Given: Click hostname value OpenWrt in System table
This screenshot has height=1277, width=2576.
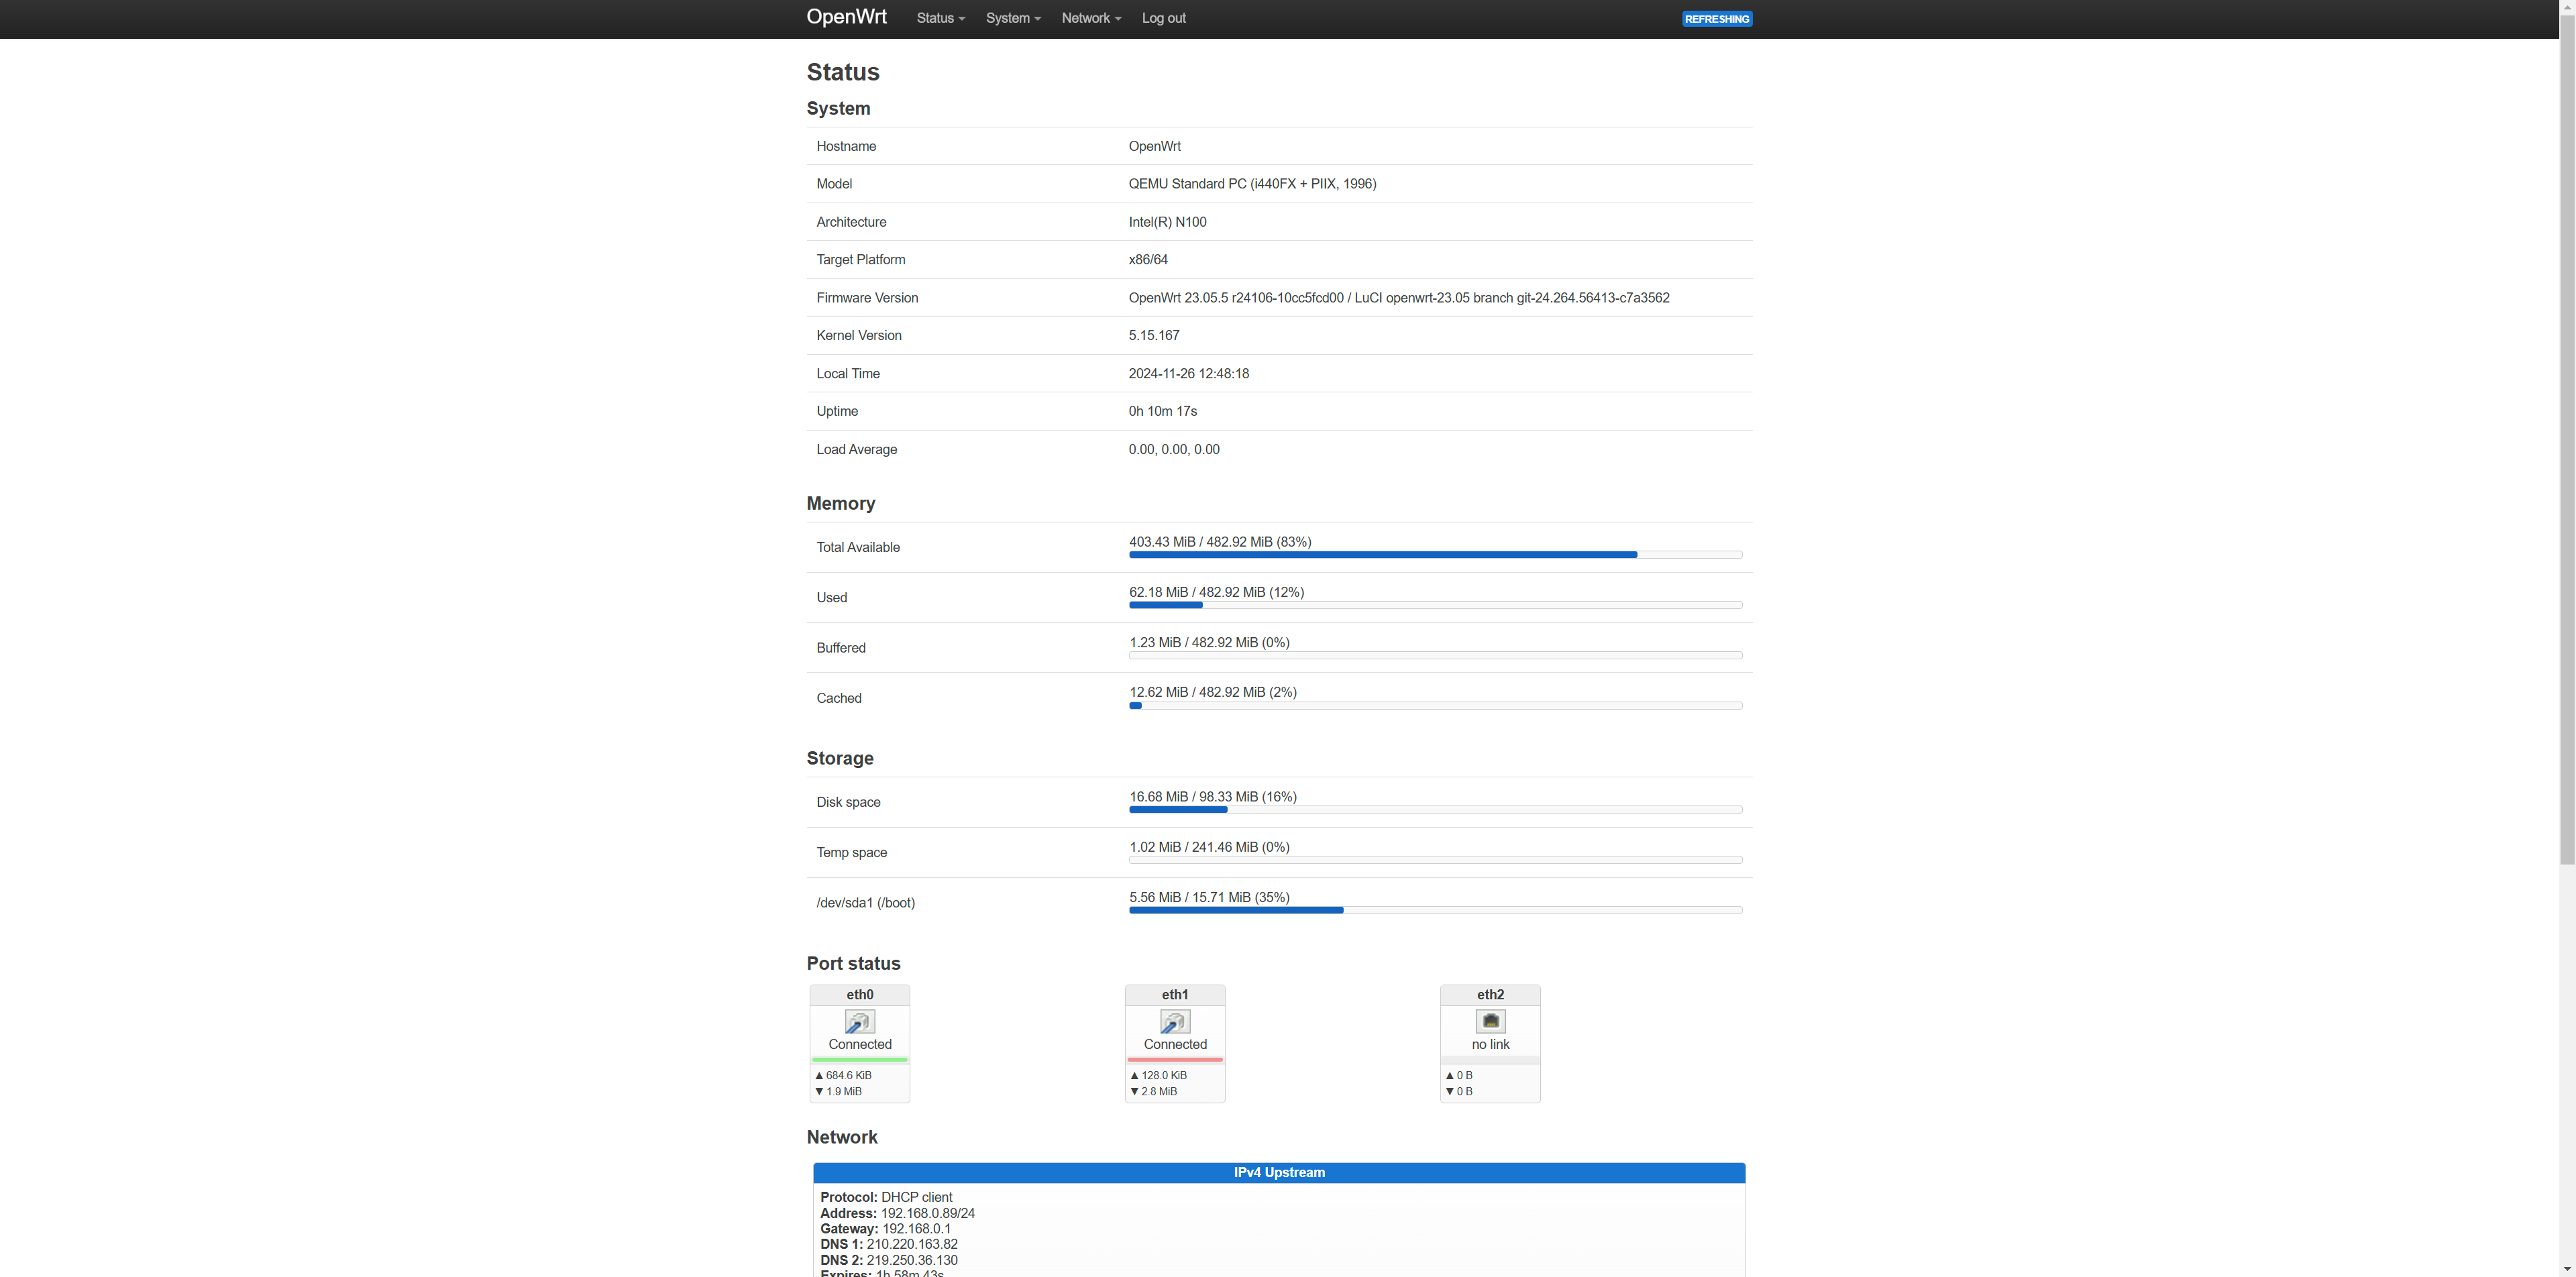Looking at the screenshot, I should [1154, 146].
